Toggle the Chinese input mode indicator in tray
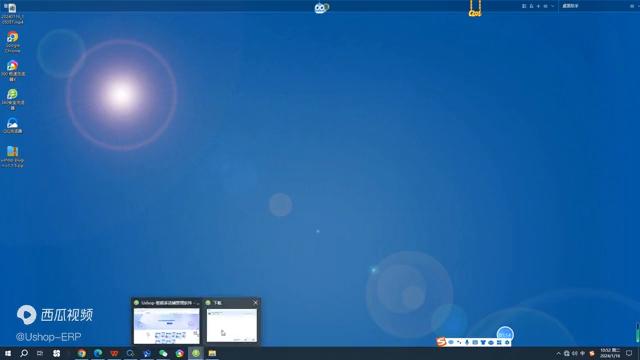The image size is (640, 360). pyautogui.click(x=582, y=353)
